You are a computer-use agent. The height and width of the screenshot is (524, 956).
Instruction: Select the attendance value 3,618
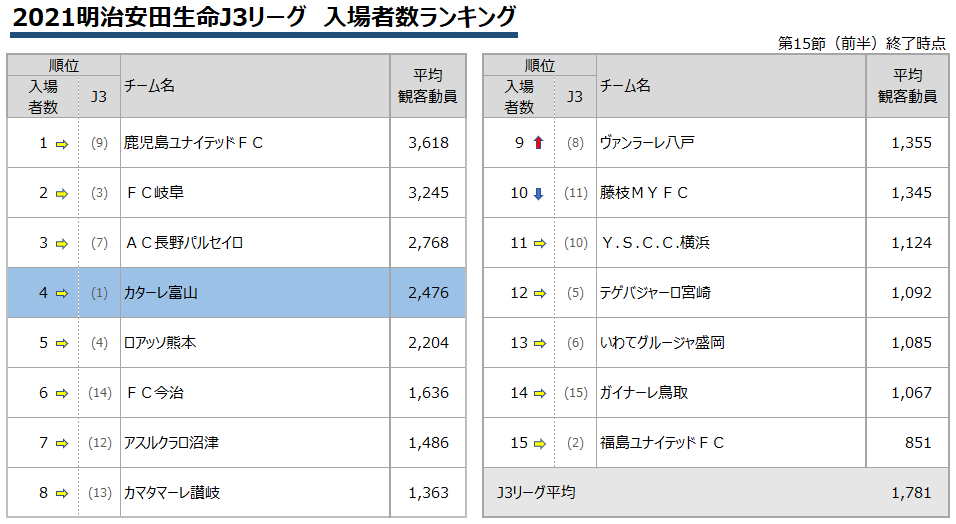coord(429,143)
